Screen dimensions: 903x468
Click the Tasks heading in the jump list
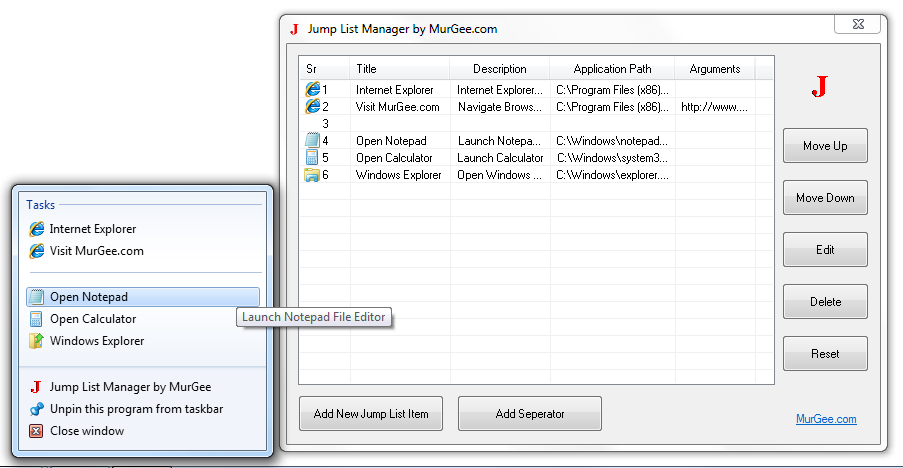(x=40, y=205)
